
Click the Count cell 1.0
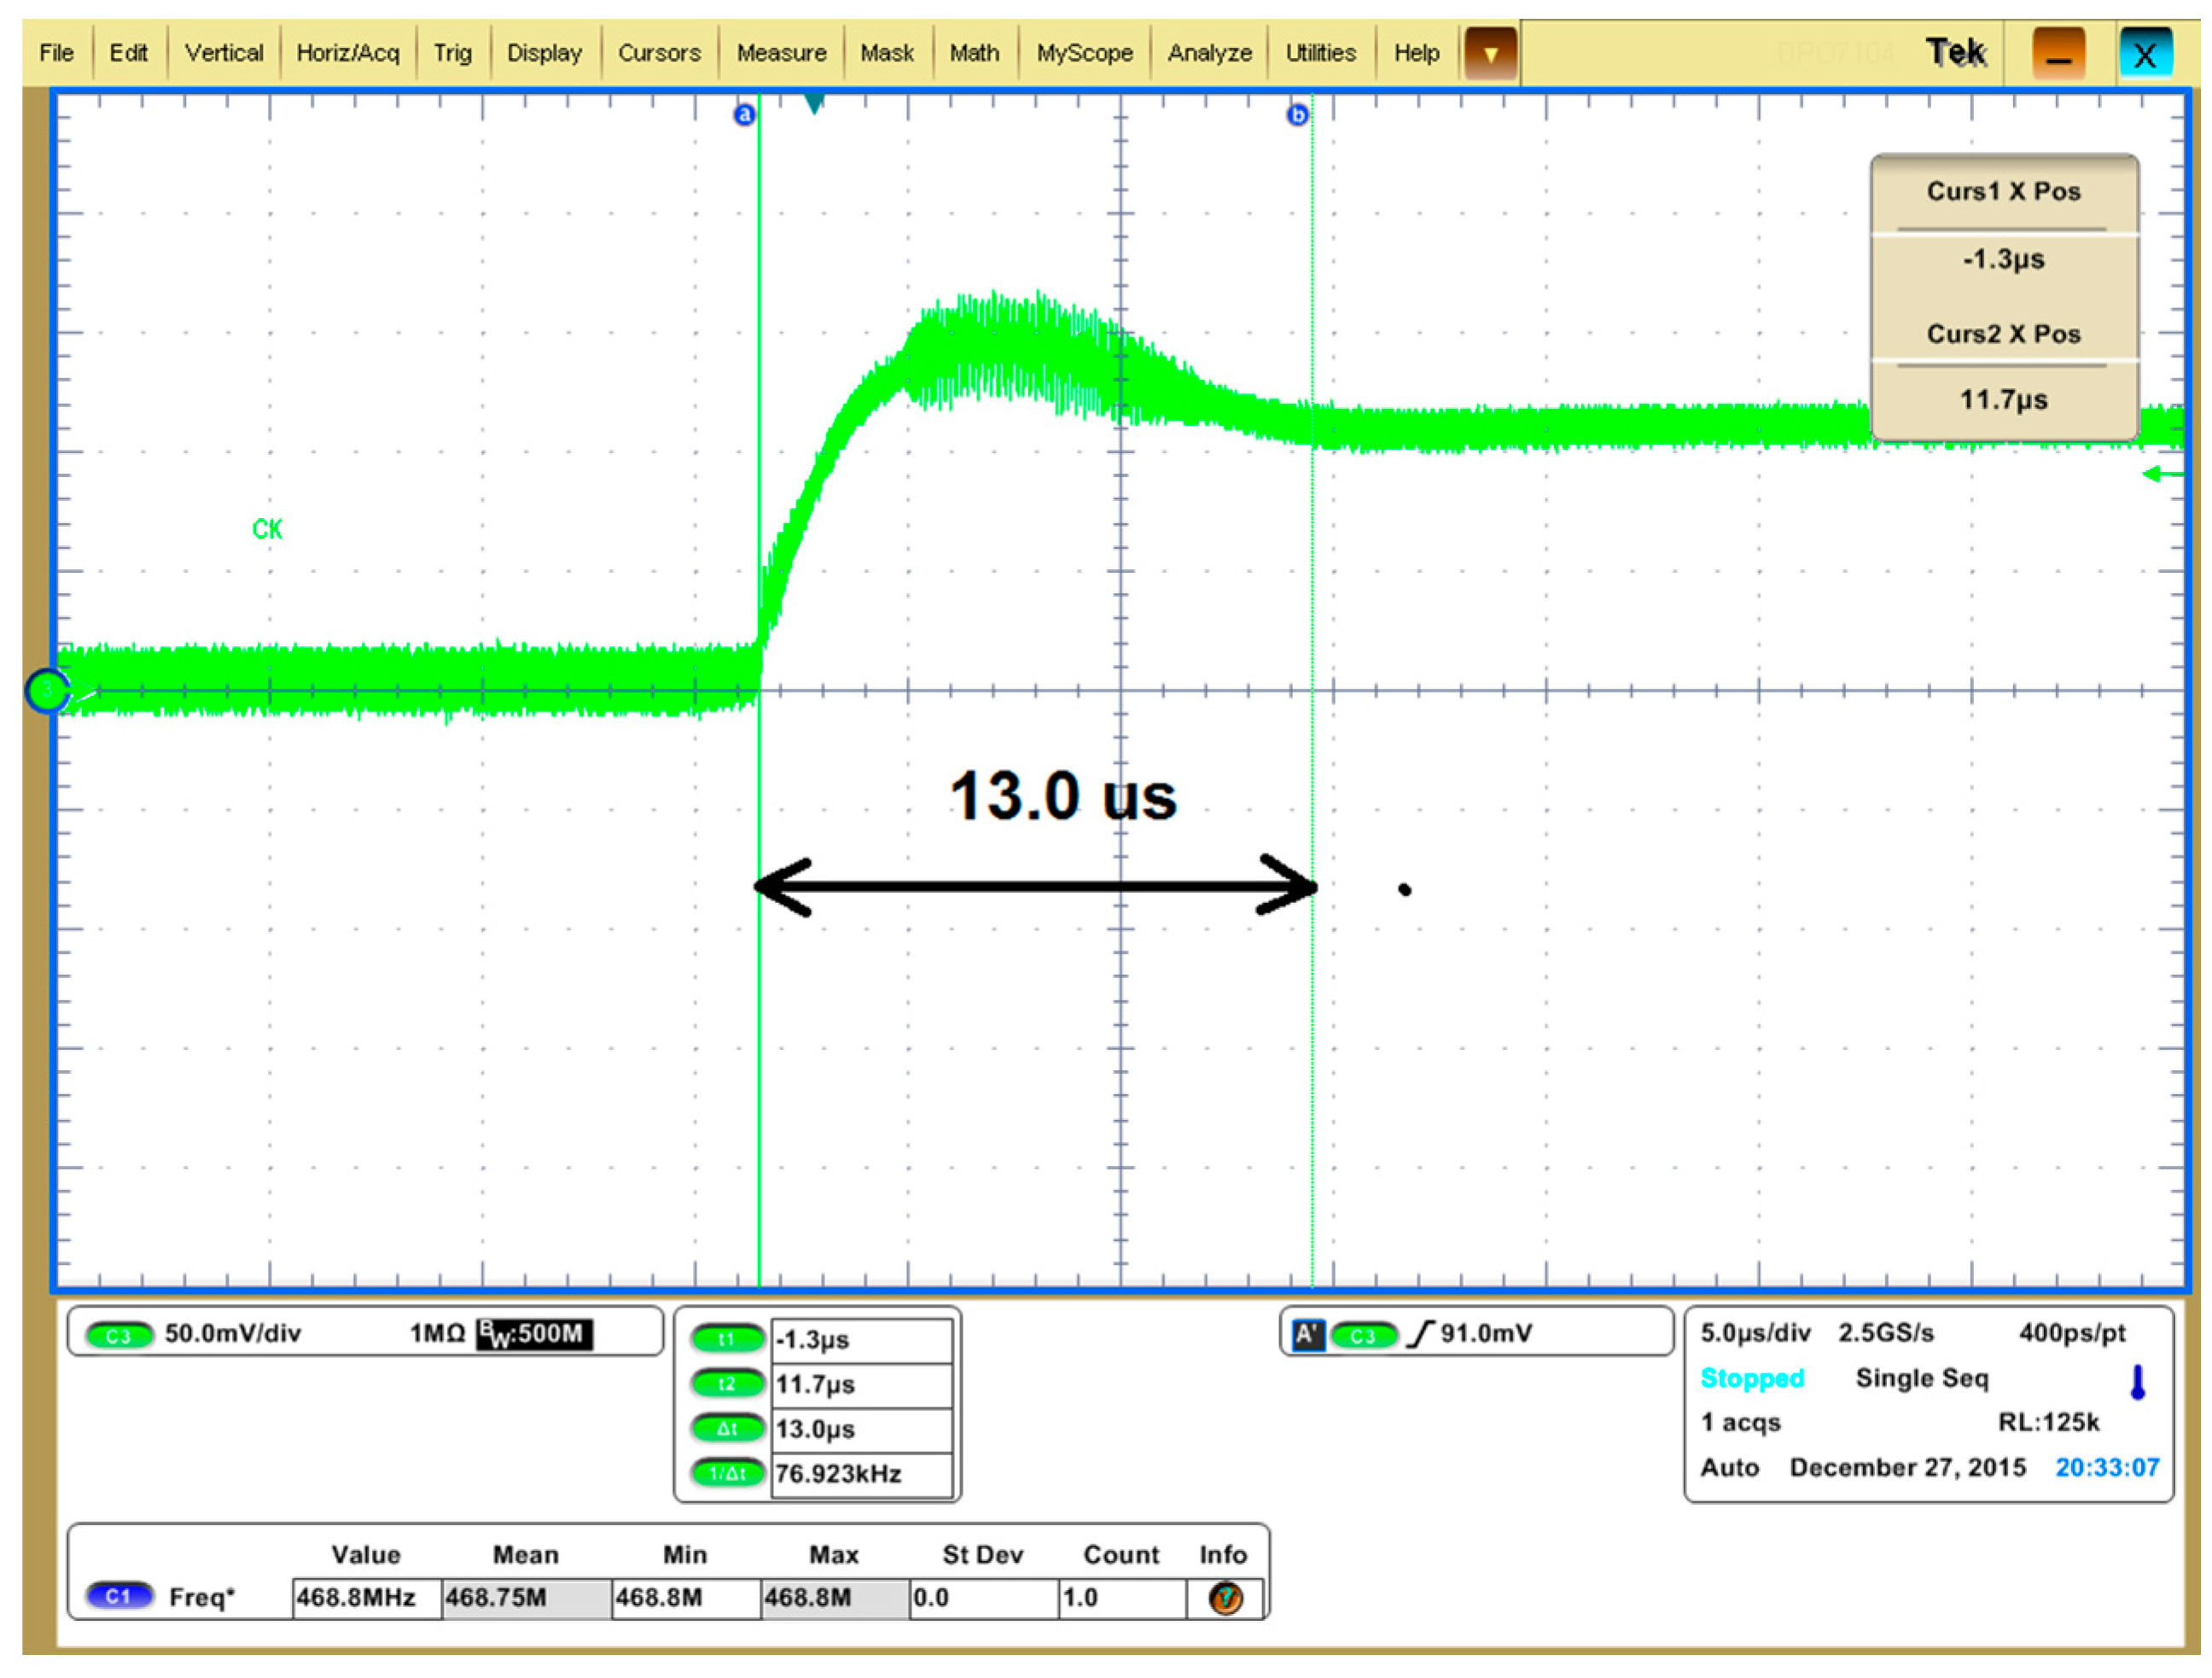coord(1123,1598)
